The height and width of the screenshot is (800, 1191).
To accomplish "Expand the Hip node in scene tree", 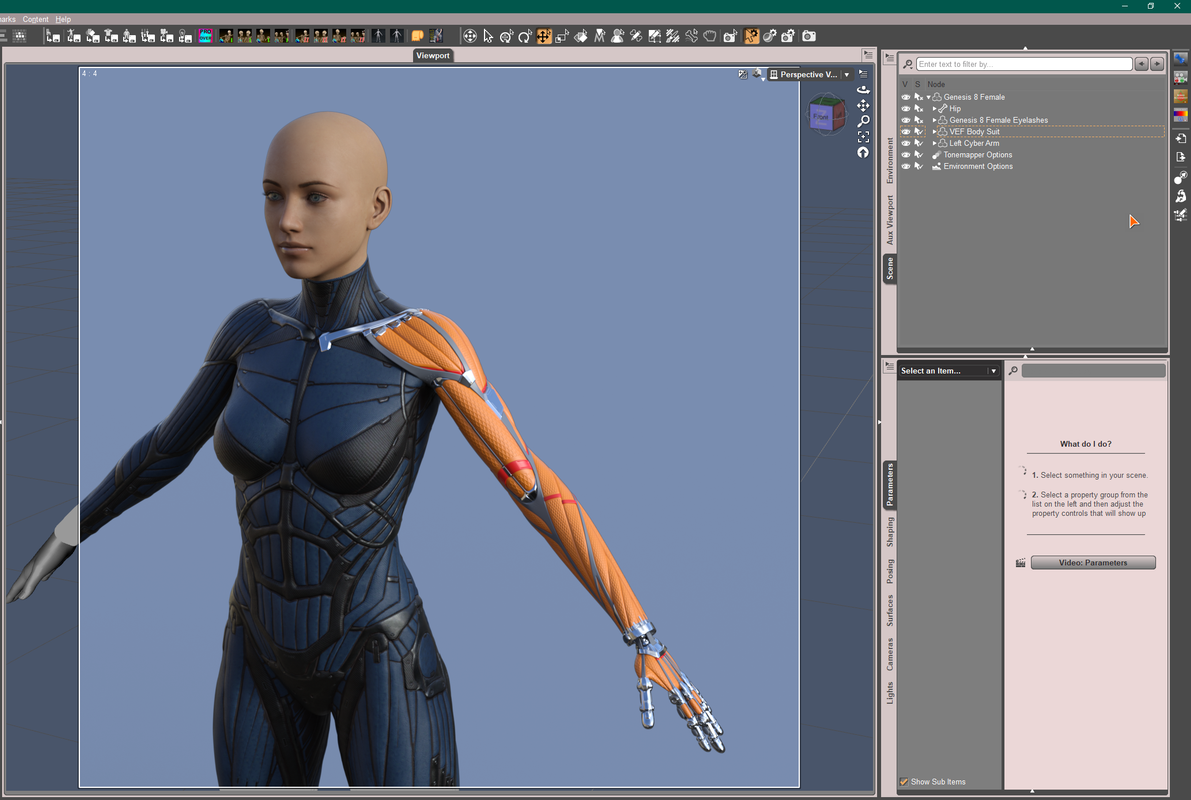I will pos(934,109).
